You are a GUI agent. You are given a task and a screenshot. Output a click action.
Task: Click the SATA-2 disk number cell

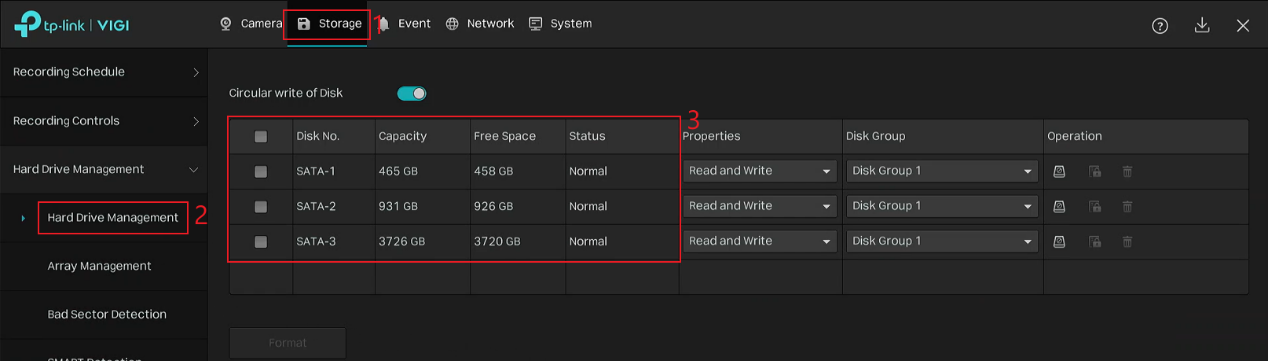click(x=316, y=206)
